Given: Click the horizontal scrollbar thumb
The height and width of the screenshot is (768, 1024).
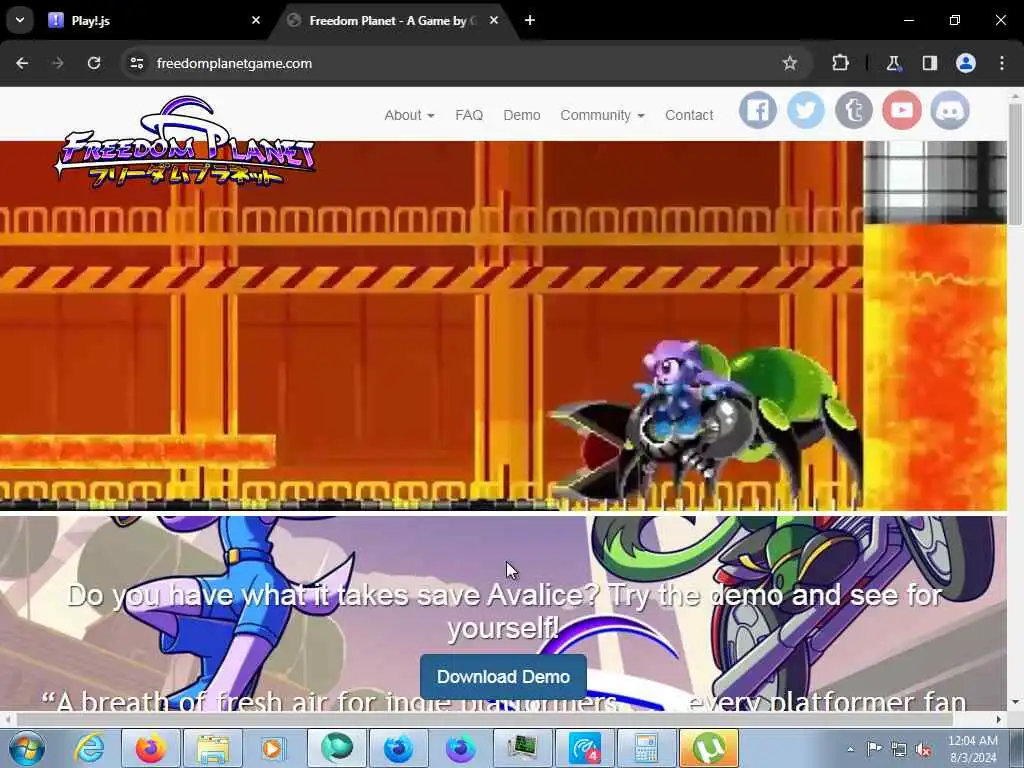Looking at the screenshot, I should coord(483,719).
